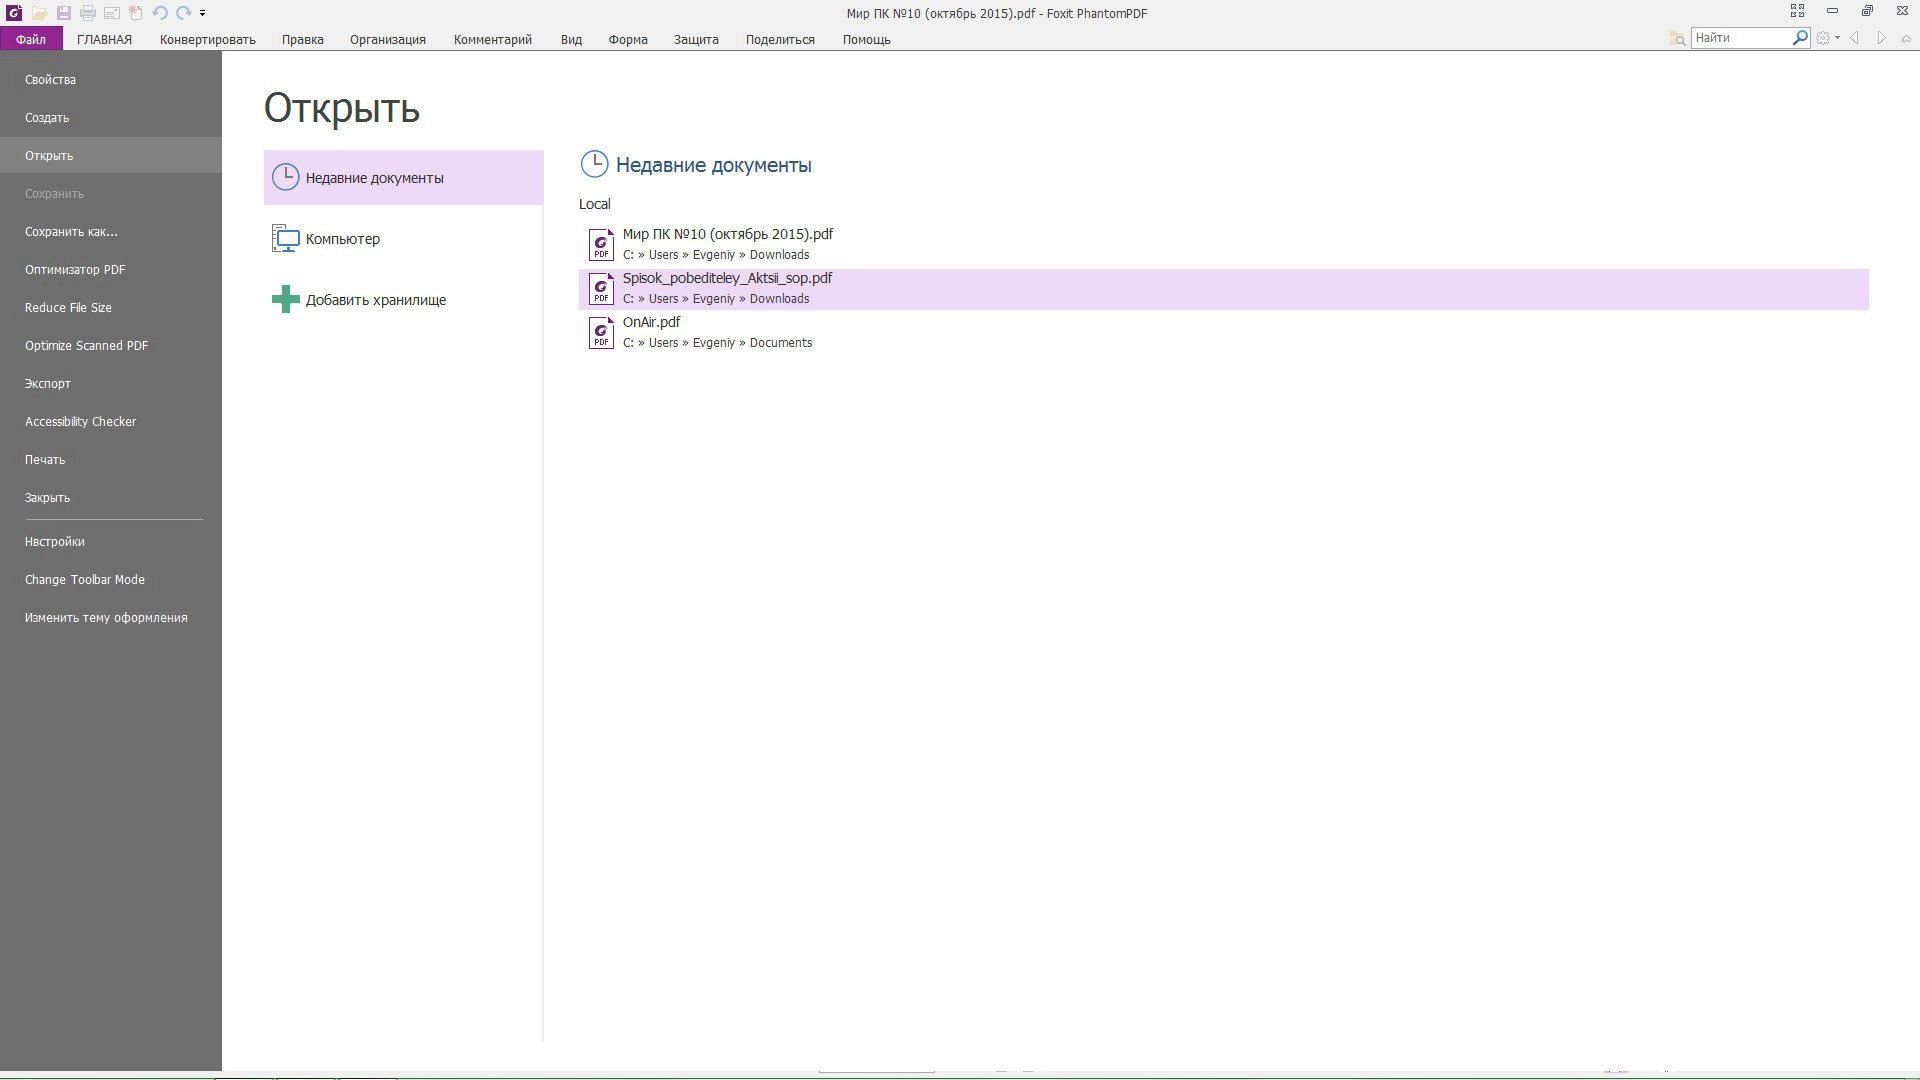Open the Экспорт option
Screen dimensions: 1920x1080
[x=111, y=383]
